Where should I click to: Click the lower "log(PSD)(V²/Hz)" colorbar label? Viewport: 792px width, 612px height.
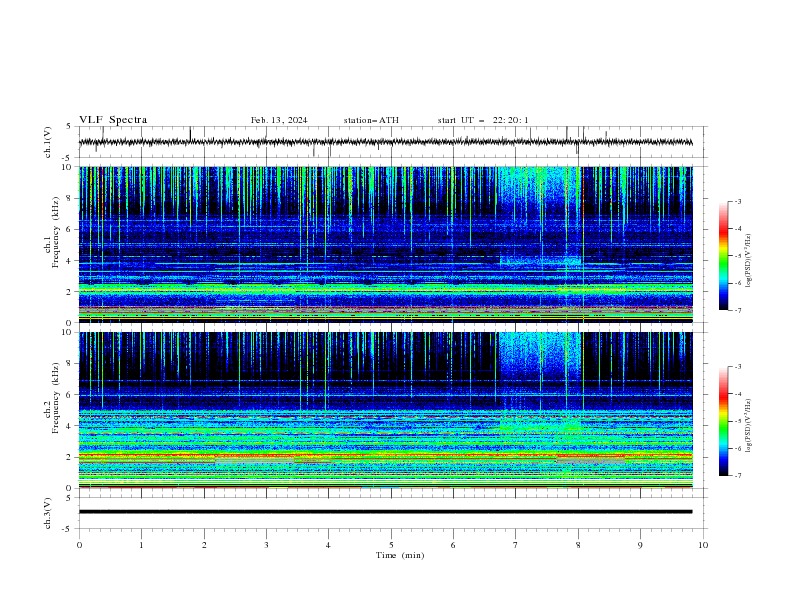(749, 425)
